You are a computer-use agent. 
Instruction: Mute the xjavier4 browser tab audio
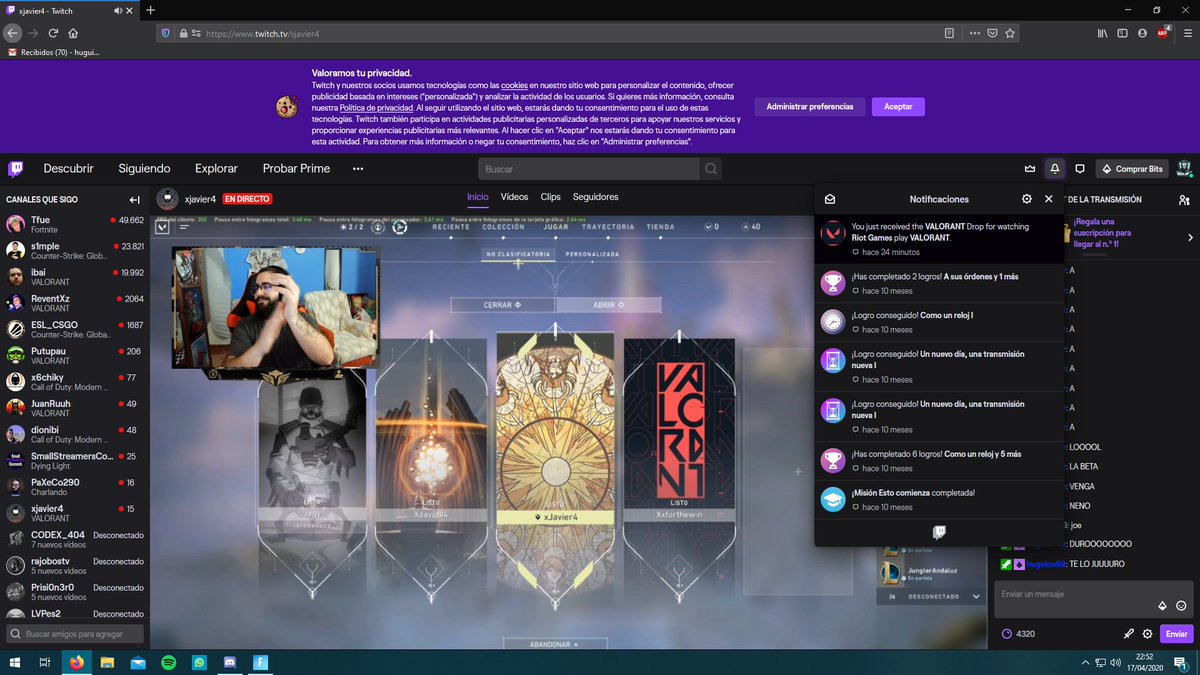click(118, 10)
